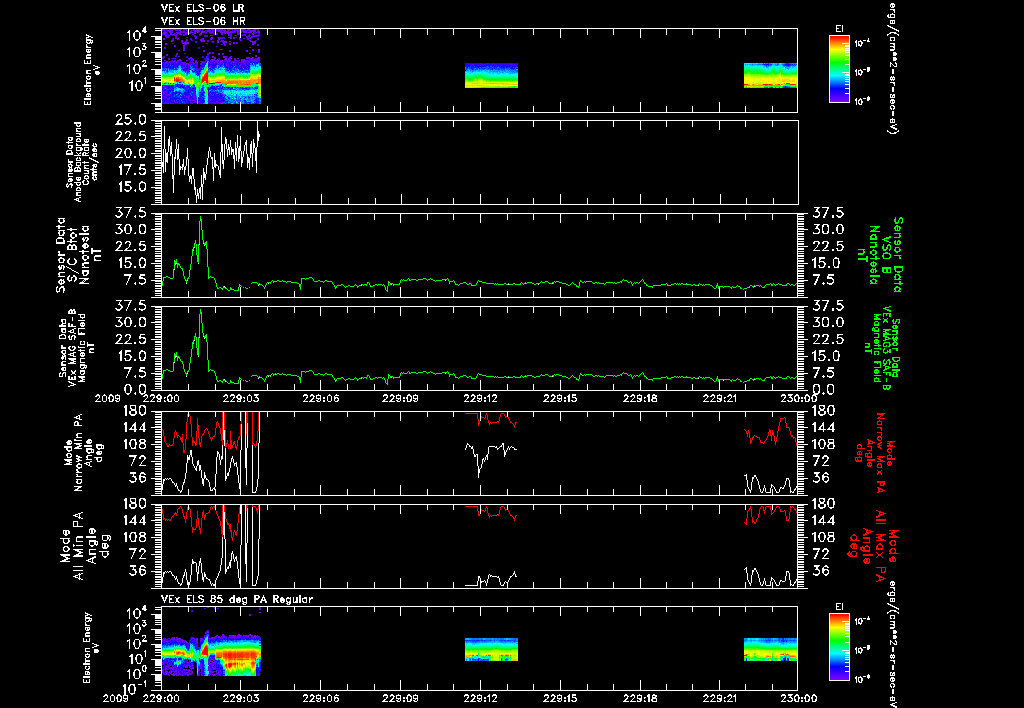1024x708 pixels.
Task: Click "229:12" on the middle time axis
Action: 481,398
